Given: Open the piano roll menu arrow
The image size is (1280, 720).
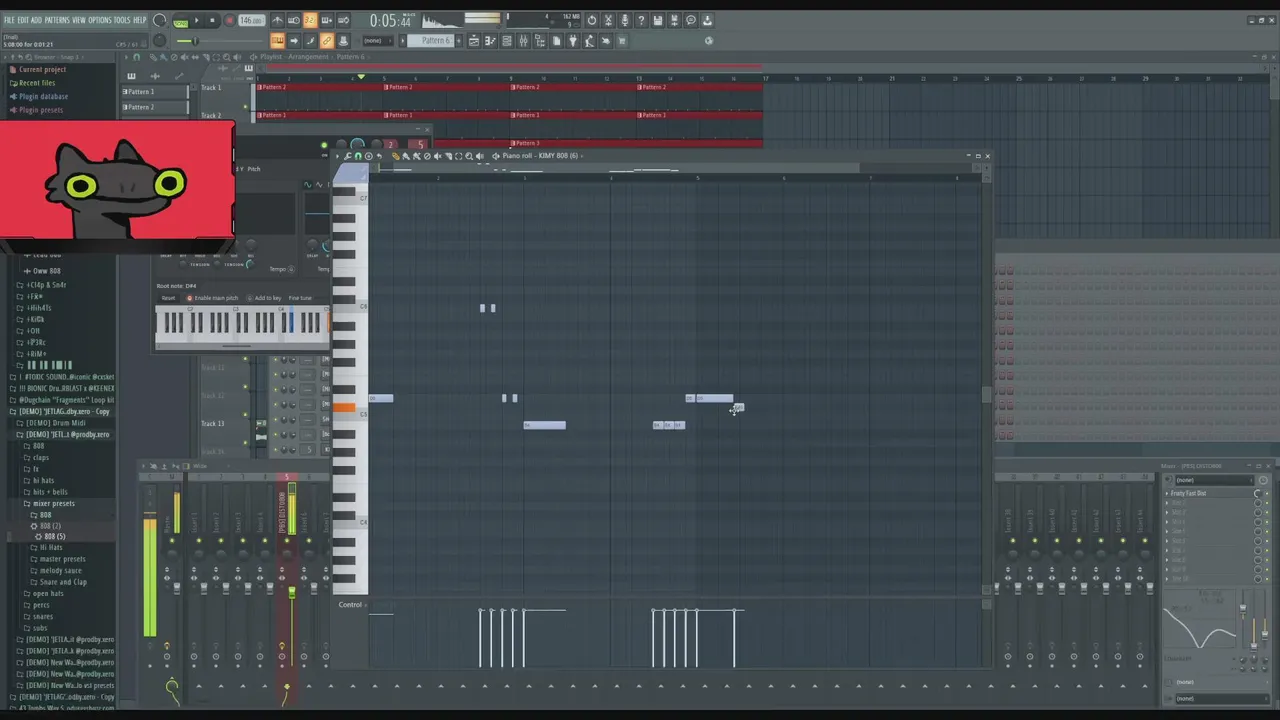Looking at the screenshot, I should click(x=337, y=156).
